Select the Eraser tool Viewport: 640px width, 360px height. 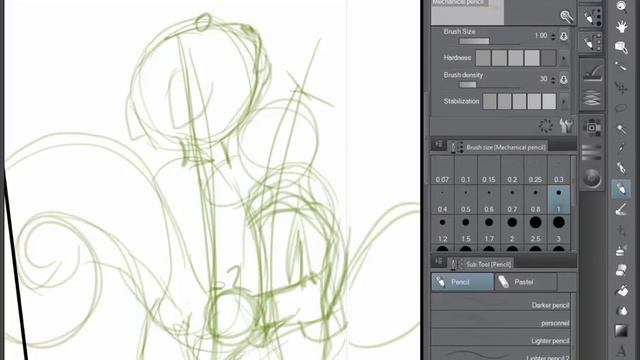621,270
